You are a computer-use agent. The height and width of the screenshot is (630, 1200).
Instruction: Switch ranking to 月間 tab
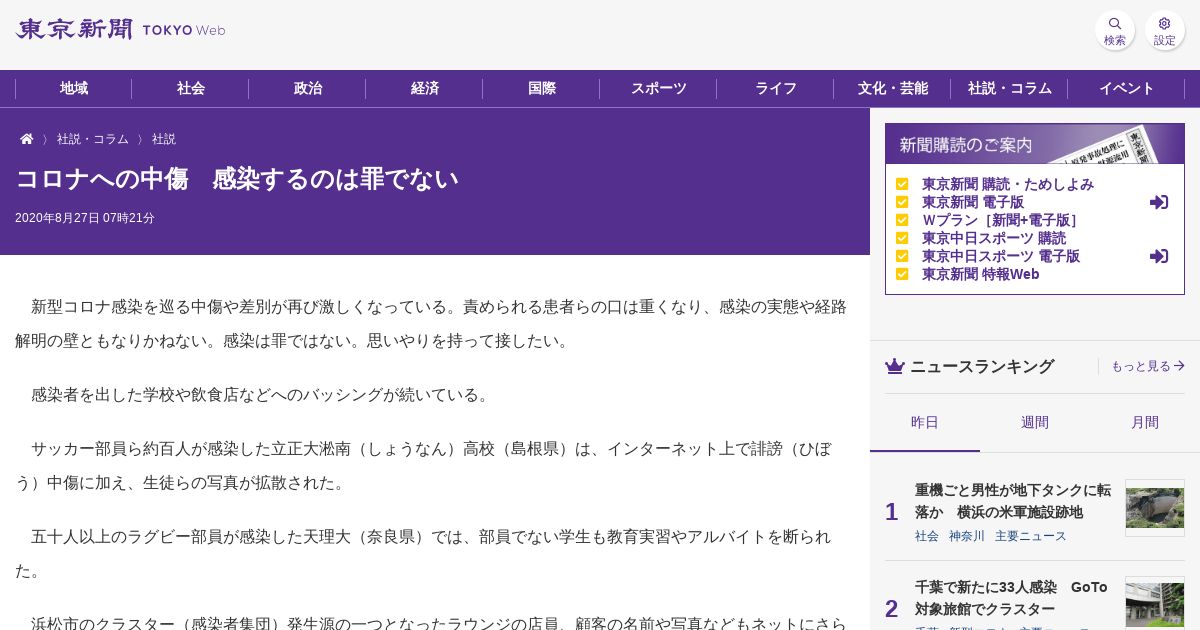click(1145, 422)
